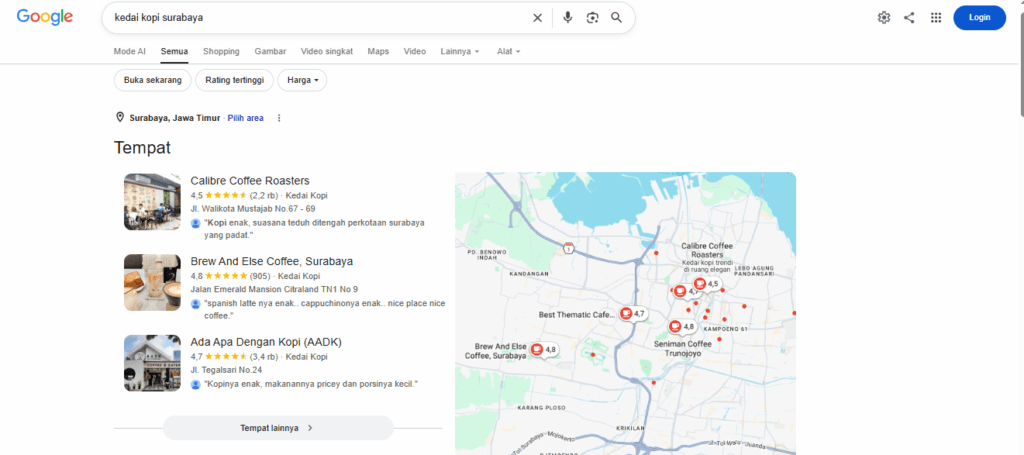
Task: Expand the Lainnya menu
Action: coord(460,52)
